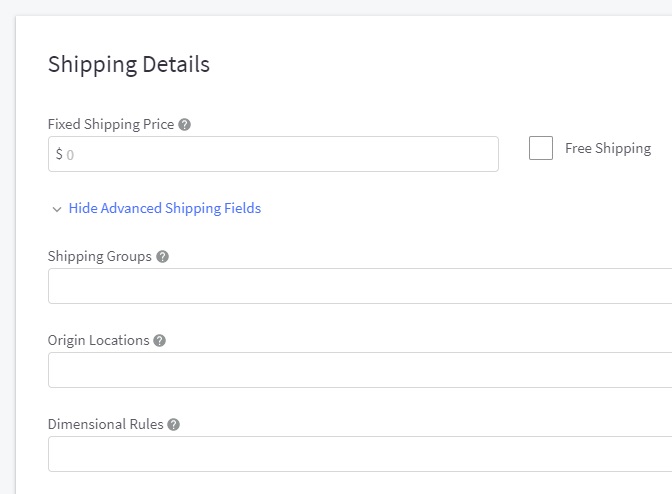This screenshot has height=494, width=672.
Task: Click the placeholder 0 in the price field
Action: 71,155
